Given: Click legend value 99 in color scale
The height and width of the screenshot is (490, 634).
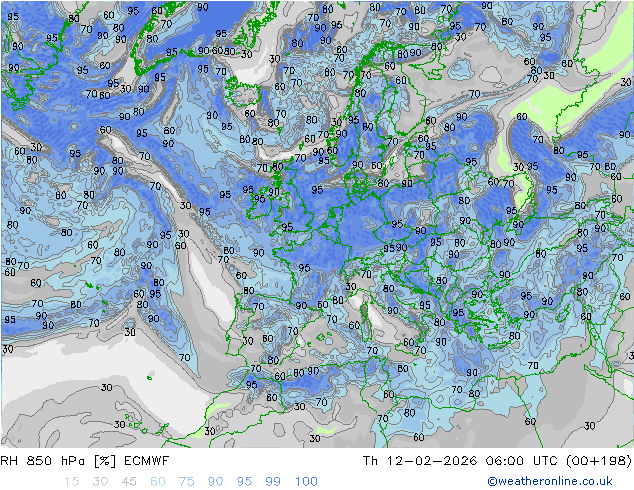Looking at the screenshot, I should (x=273, y=482).
